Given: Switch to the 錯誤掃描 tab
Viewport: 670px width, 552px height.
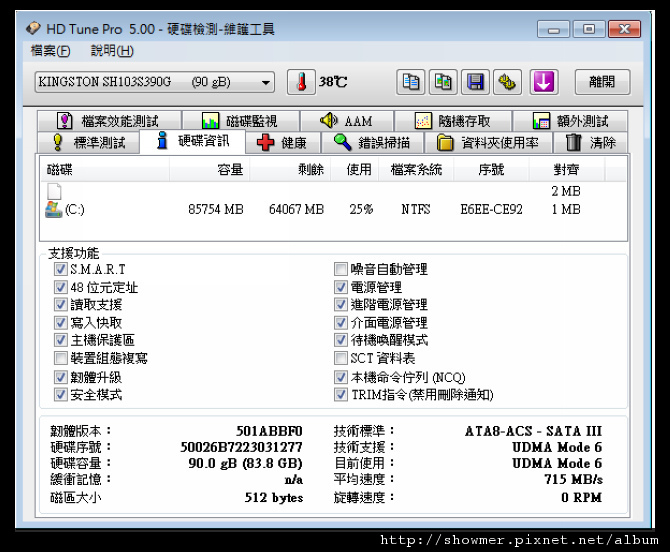Looking at the screenshot, I should pos(372,142).
